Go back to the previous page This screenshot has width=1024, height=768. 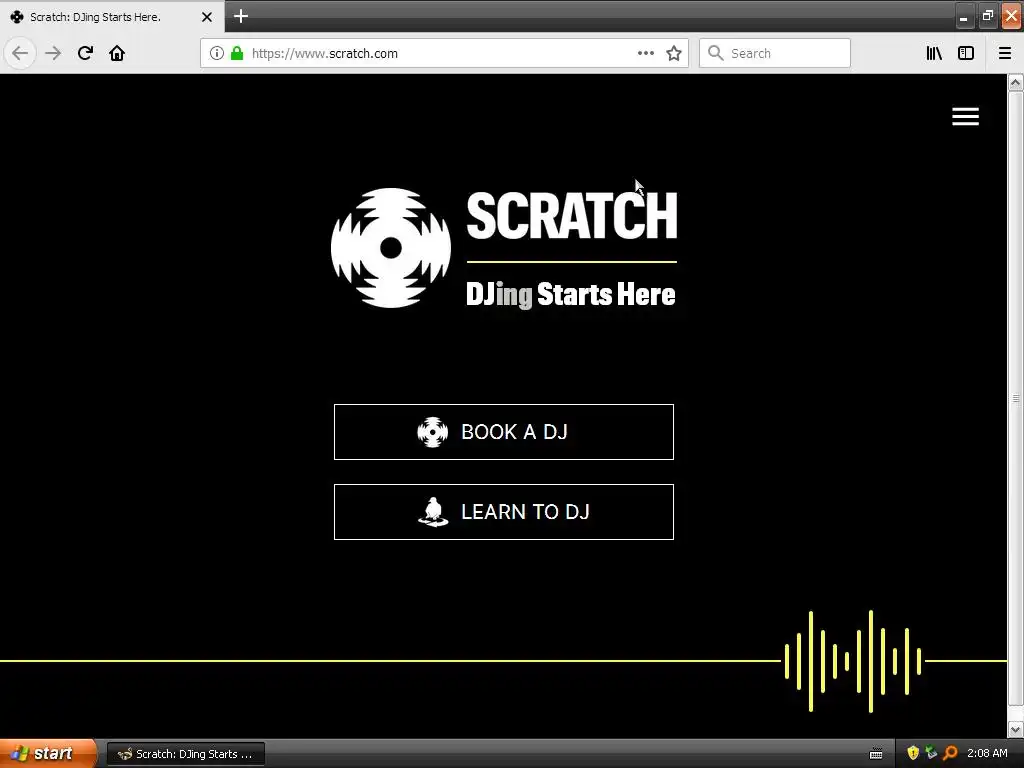(20, 53)
